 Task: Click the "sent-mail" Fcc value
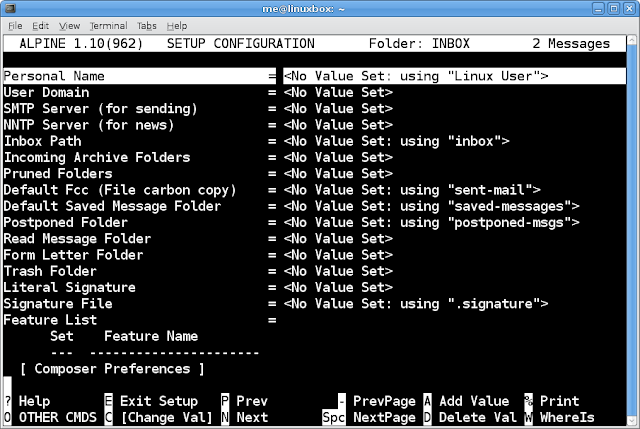point(490,190)
